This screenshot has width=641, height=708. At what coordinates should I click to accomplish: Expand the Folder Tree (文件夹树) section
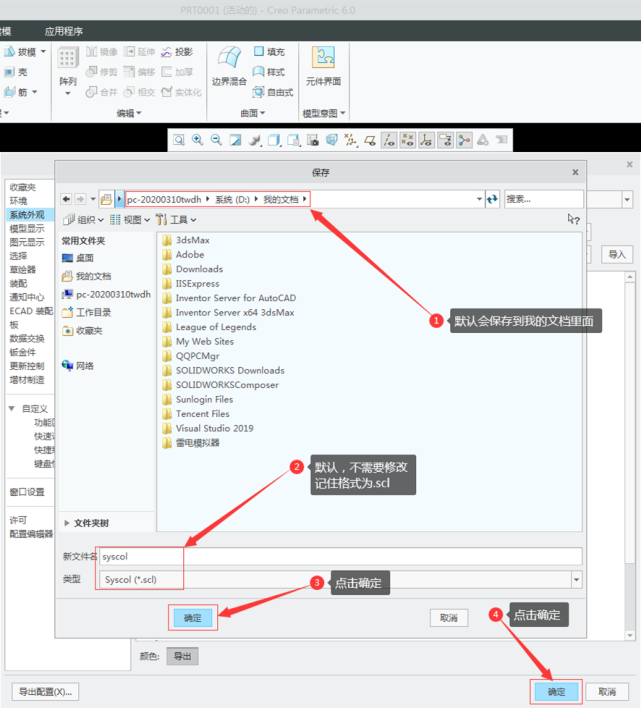click(x=67, y=523)
